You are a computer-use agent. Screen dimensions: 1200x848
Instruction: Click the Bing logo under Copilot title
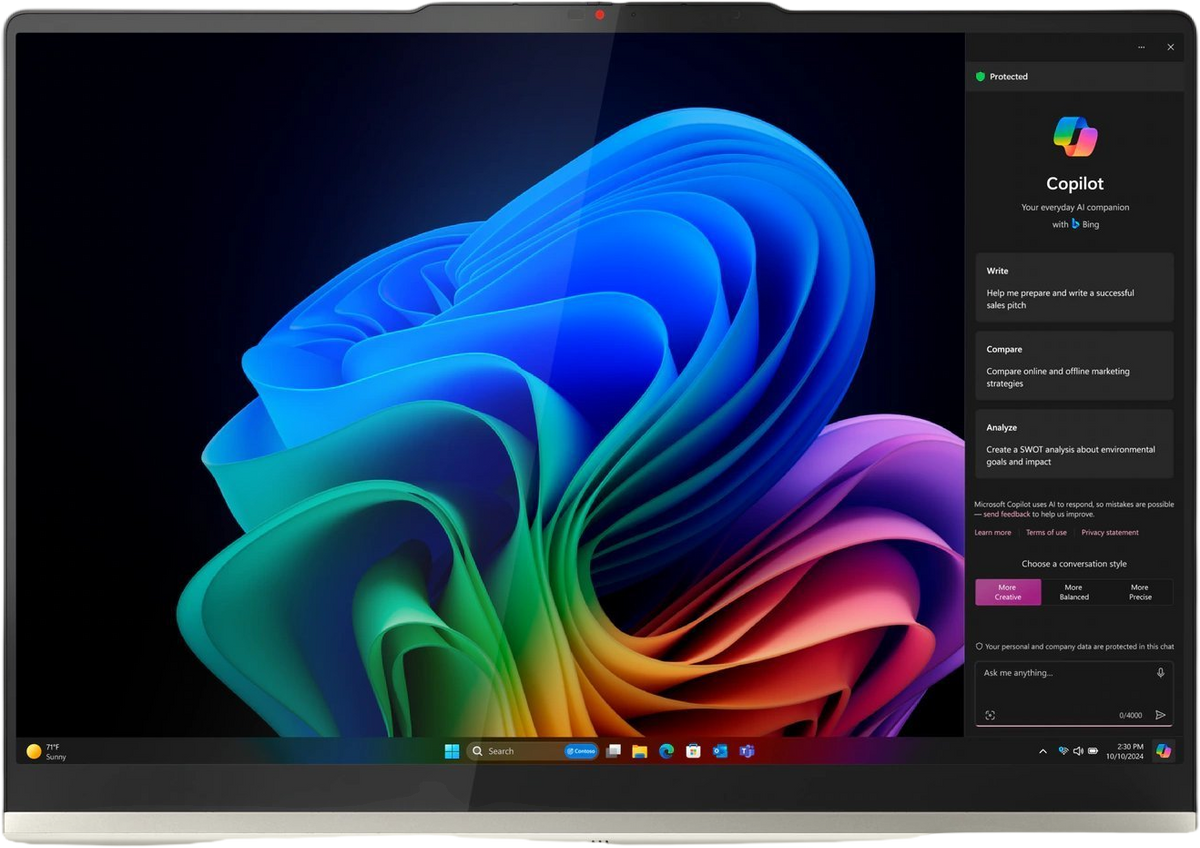[1076, 224]
